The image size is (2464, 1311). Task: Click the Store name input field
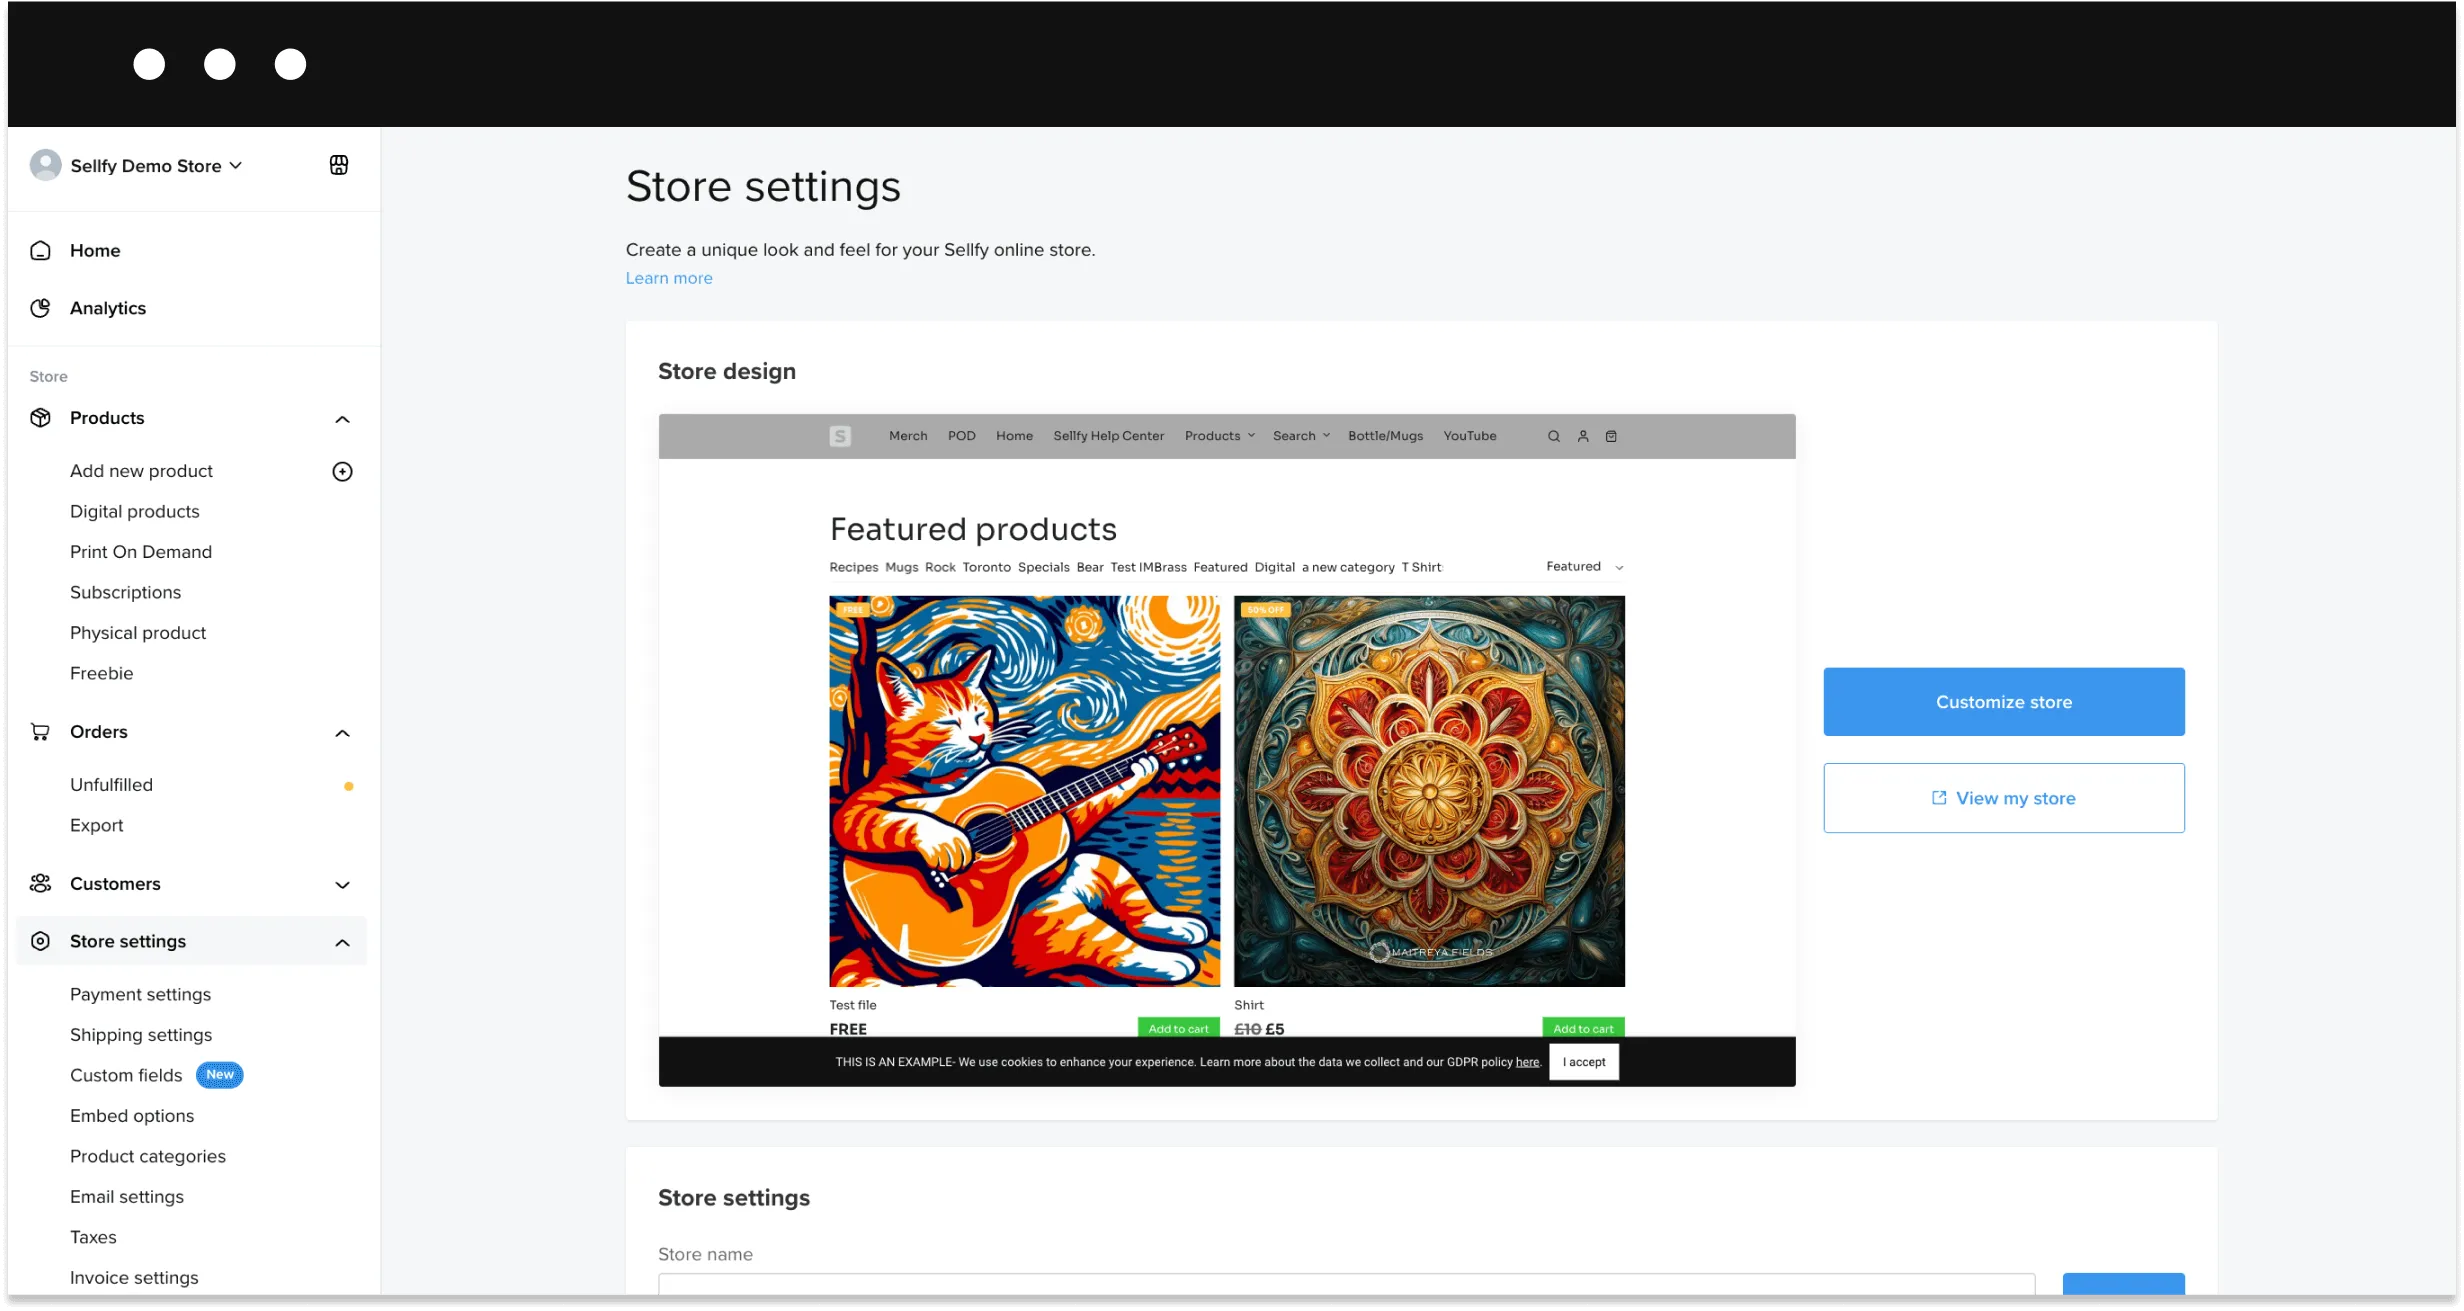(1346, 1284)
